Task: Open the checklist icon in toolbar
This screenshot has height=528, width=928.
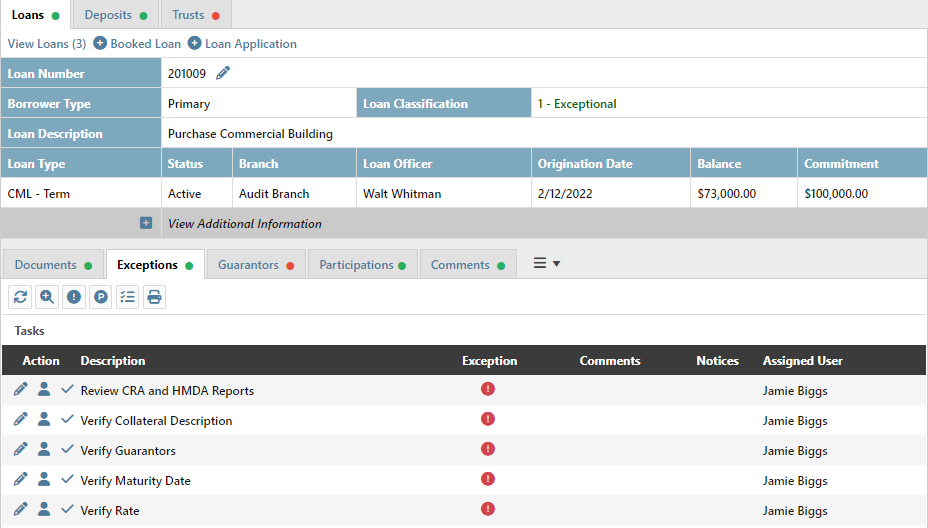Action: point(127,297)
